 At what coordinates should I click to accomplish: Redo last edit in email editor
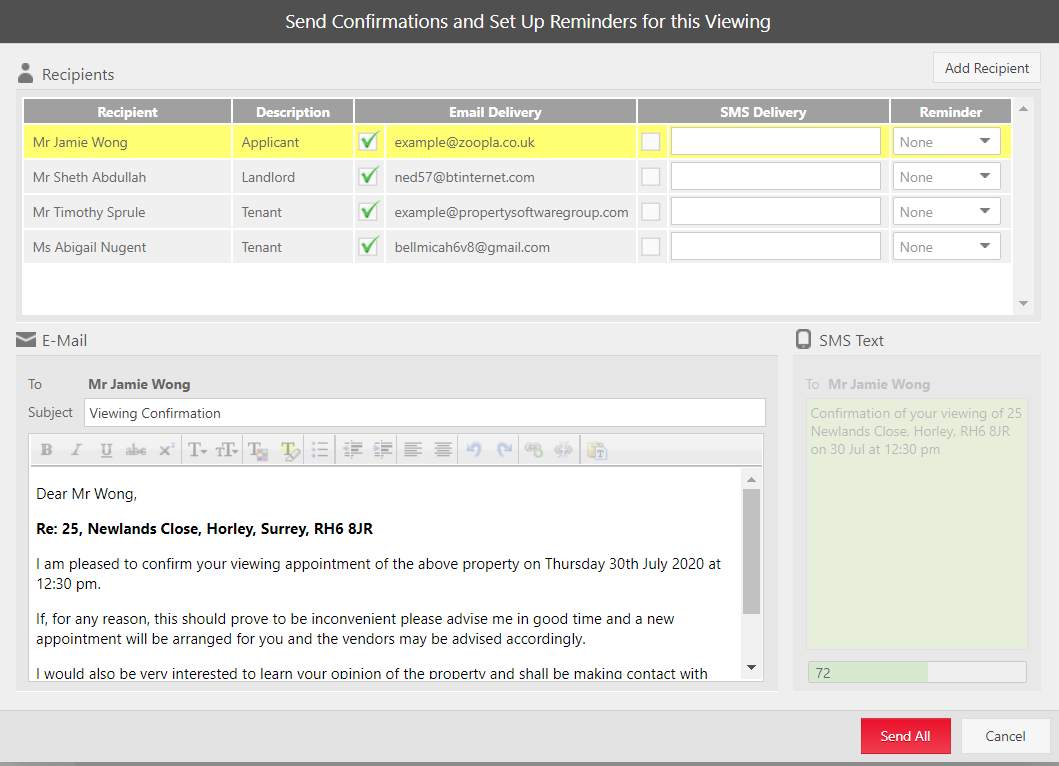coord(504,450)
